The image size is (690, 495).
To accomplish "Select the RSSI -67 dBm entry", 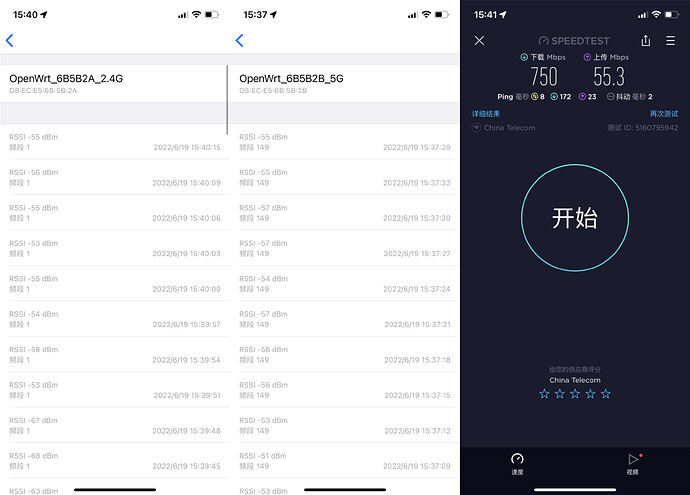I will tap(115, 425).
